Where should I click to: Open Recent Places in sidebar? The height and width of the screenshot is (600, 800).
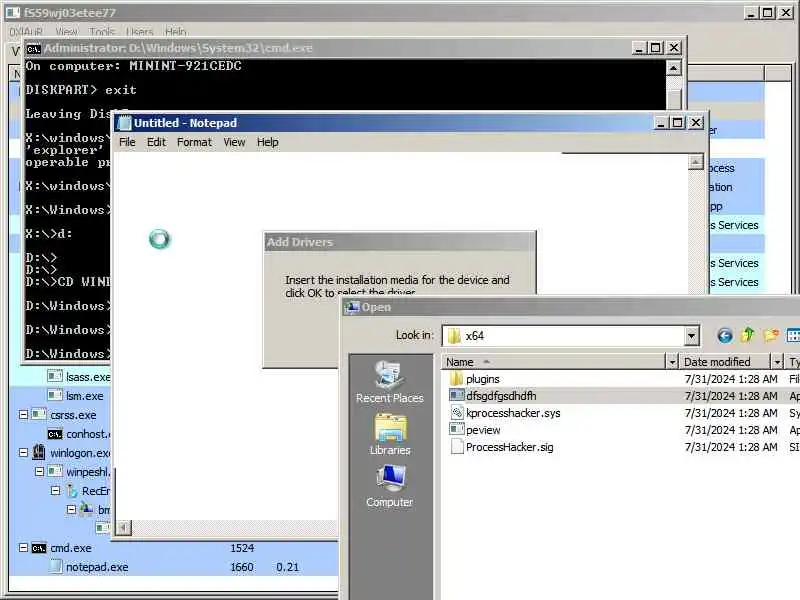click(x=389, y=382)
